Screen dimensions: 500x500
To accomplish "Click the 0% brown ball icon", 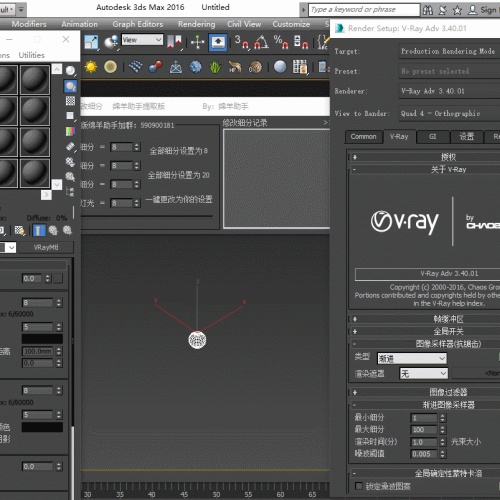I will [255, 67].
